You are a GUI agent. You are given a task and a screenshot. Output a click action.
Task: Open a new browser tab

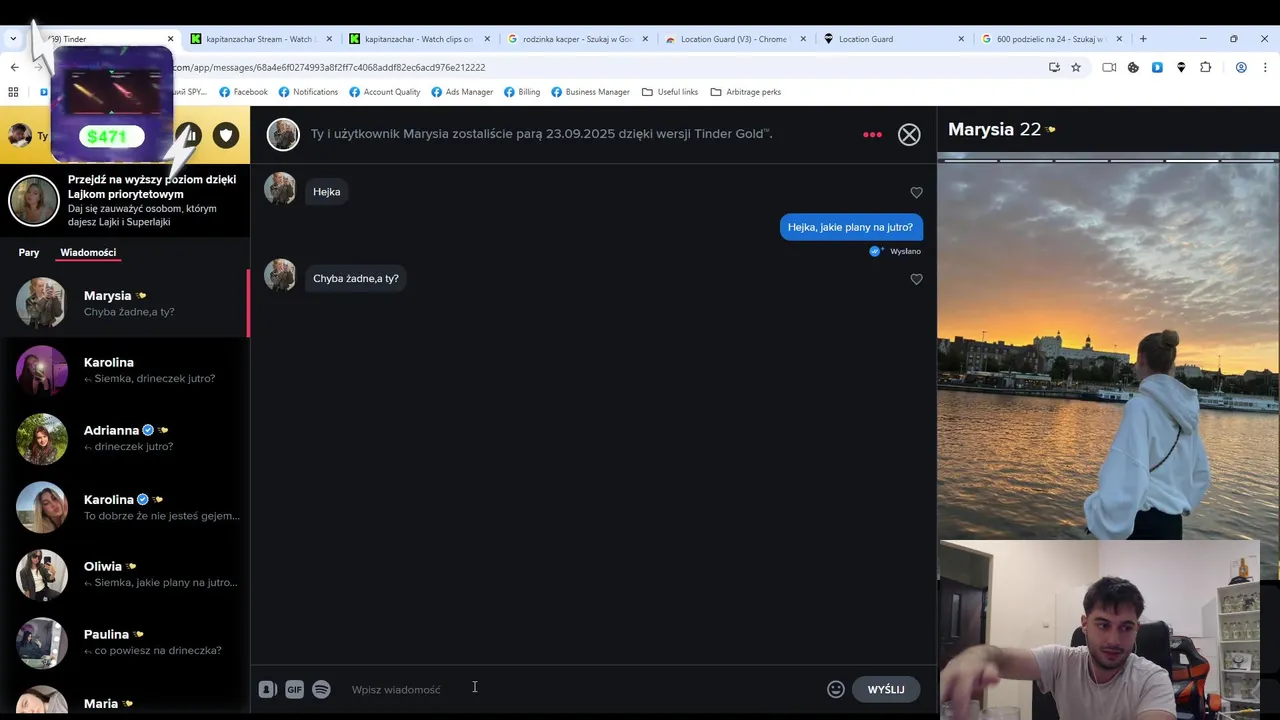click(x=1143, y=39)
